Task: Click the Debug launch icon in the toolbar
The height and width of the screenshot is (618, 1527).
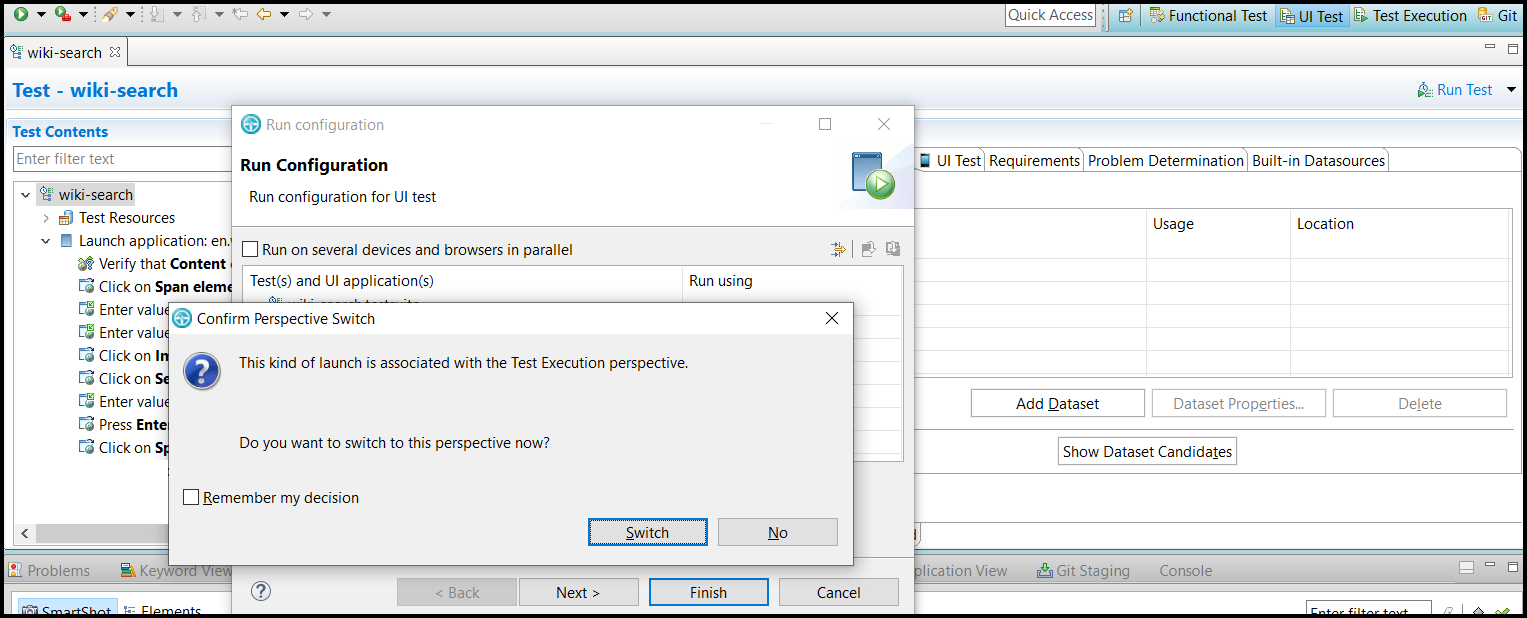Action: (60, 14)
